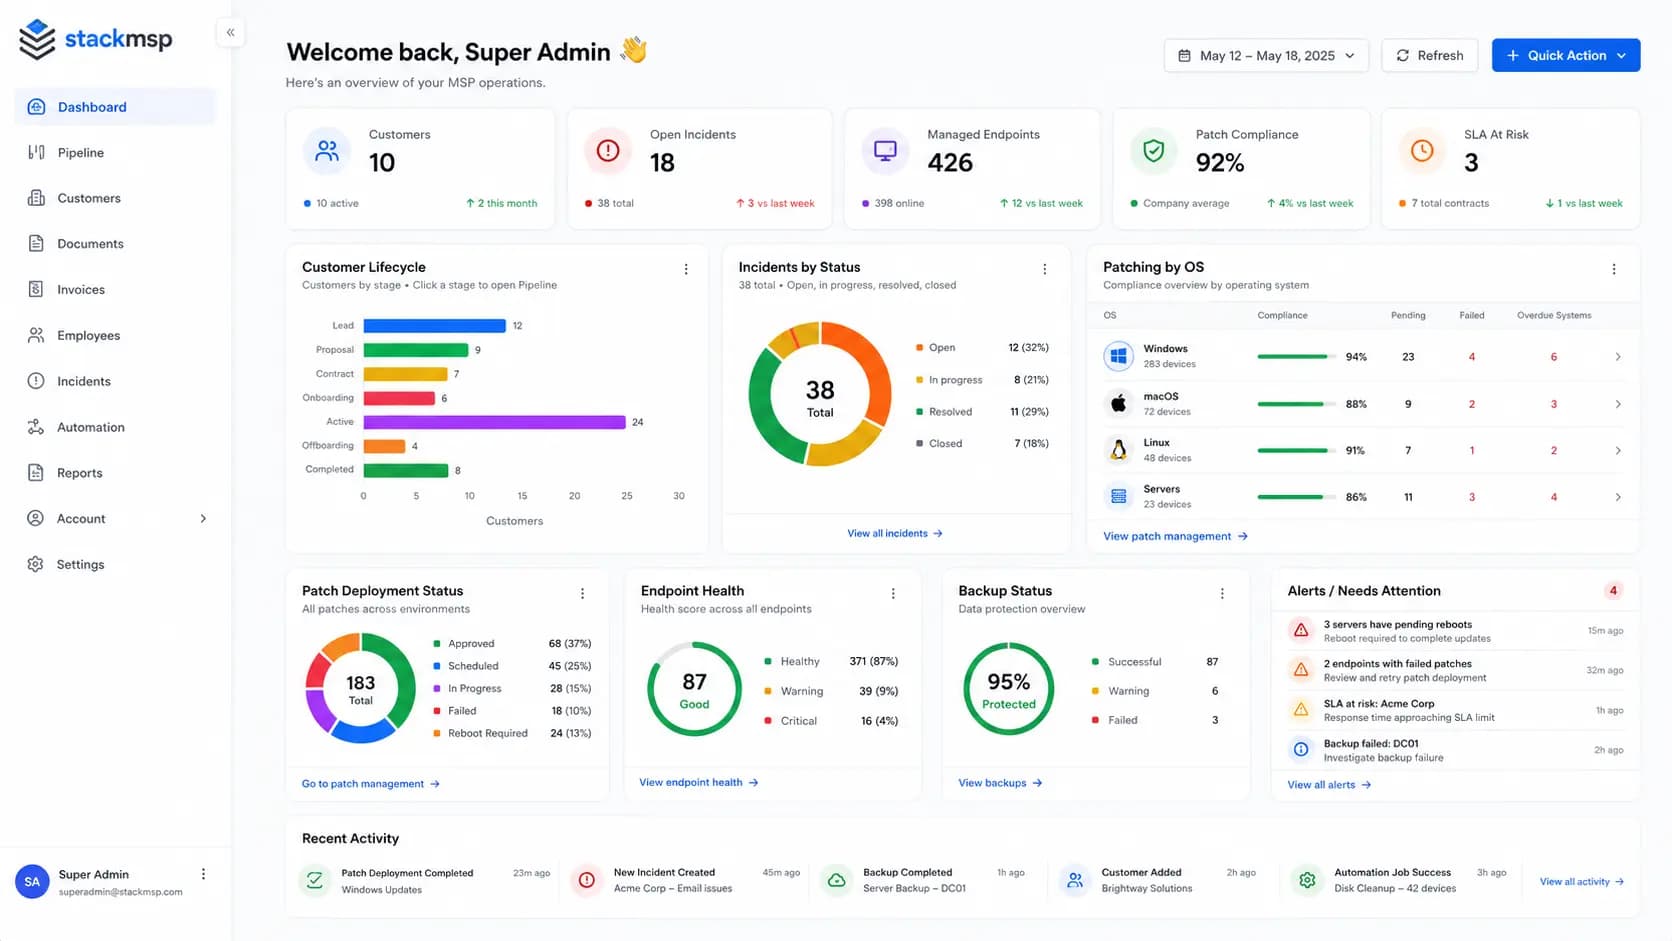Open Employees in the sidebar

(115, 336)
